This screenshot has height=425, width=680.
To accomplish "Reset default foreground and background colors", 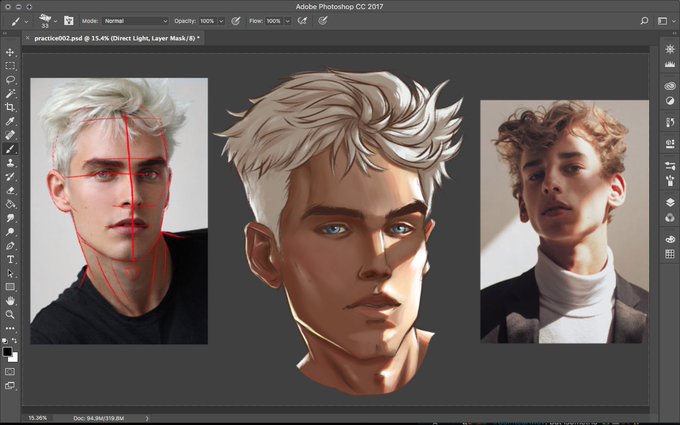I will click(5, 341).
